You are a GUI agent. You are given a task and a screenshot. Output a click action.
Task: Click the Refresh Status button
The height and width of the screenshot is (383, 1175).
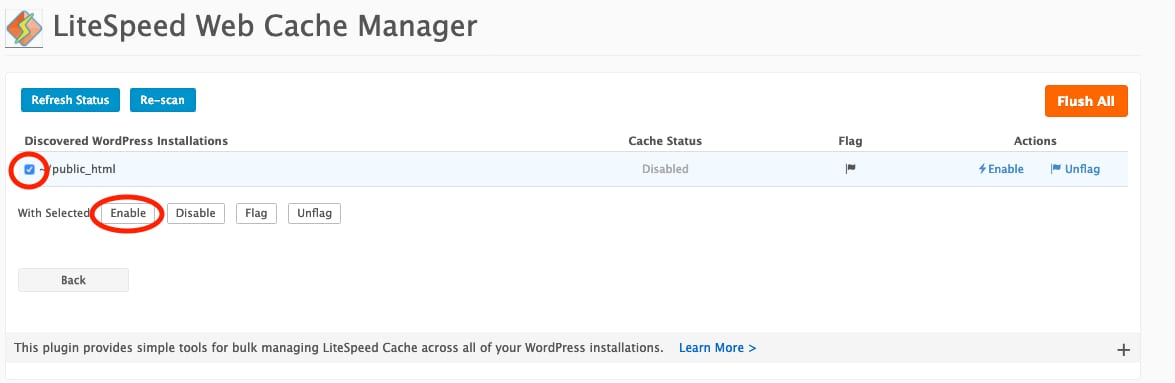click(70, 100)
